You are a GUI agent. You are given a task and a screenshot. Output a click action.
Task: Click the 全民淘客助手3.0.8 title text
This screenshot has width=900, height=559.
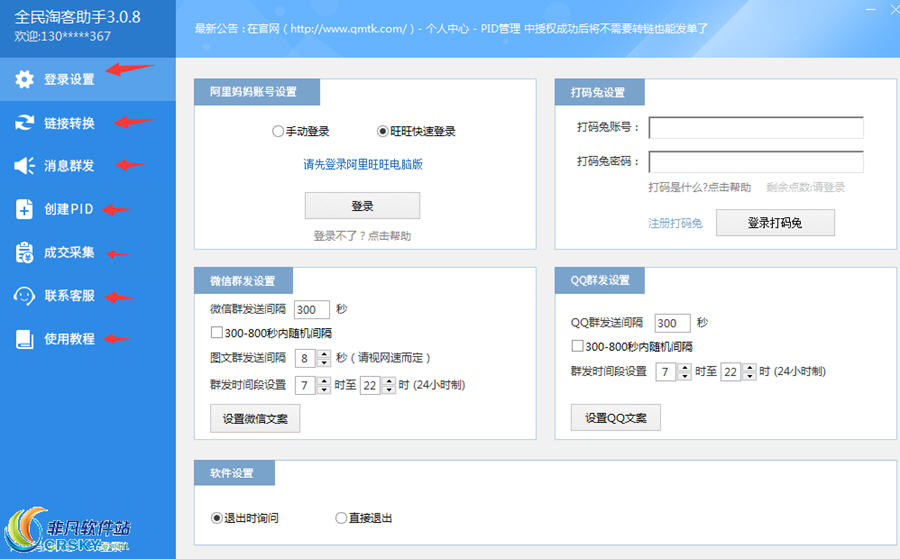(77, 17)
